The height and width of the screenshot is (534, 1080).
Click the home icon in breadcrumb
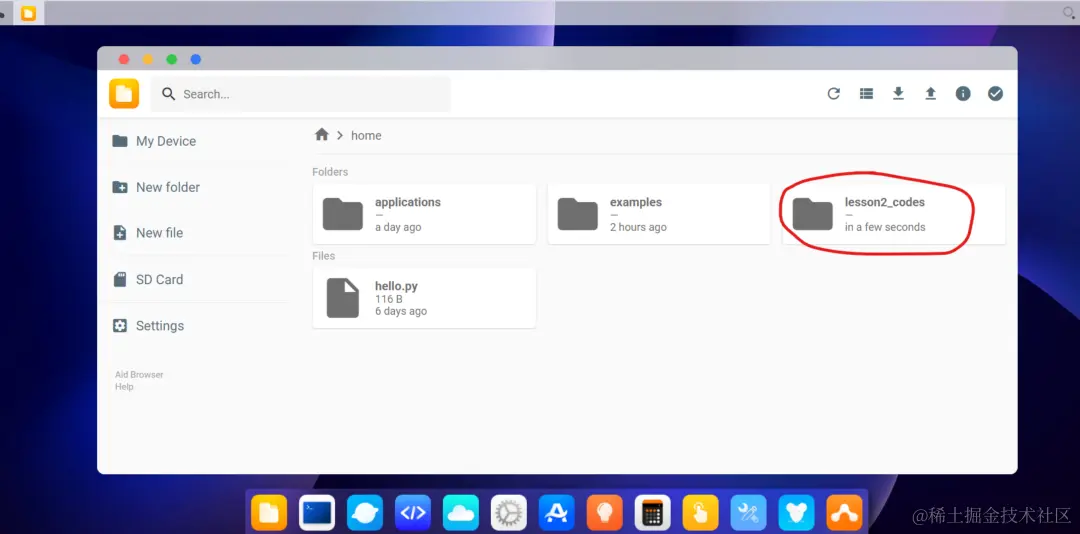[322, 135]
